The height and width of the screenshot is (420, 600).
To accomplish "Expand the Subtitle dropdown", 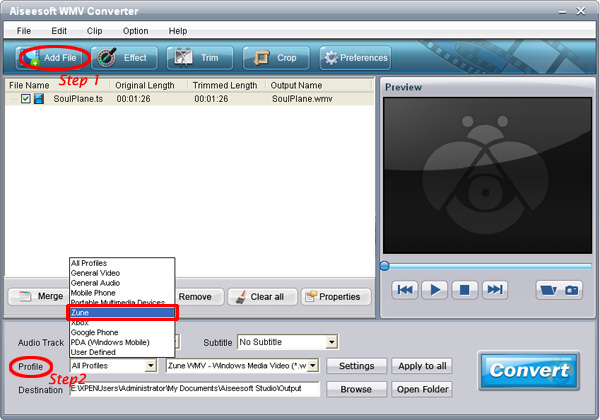I will [x=331, y=343].
